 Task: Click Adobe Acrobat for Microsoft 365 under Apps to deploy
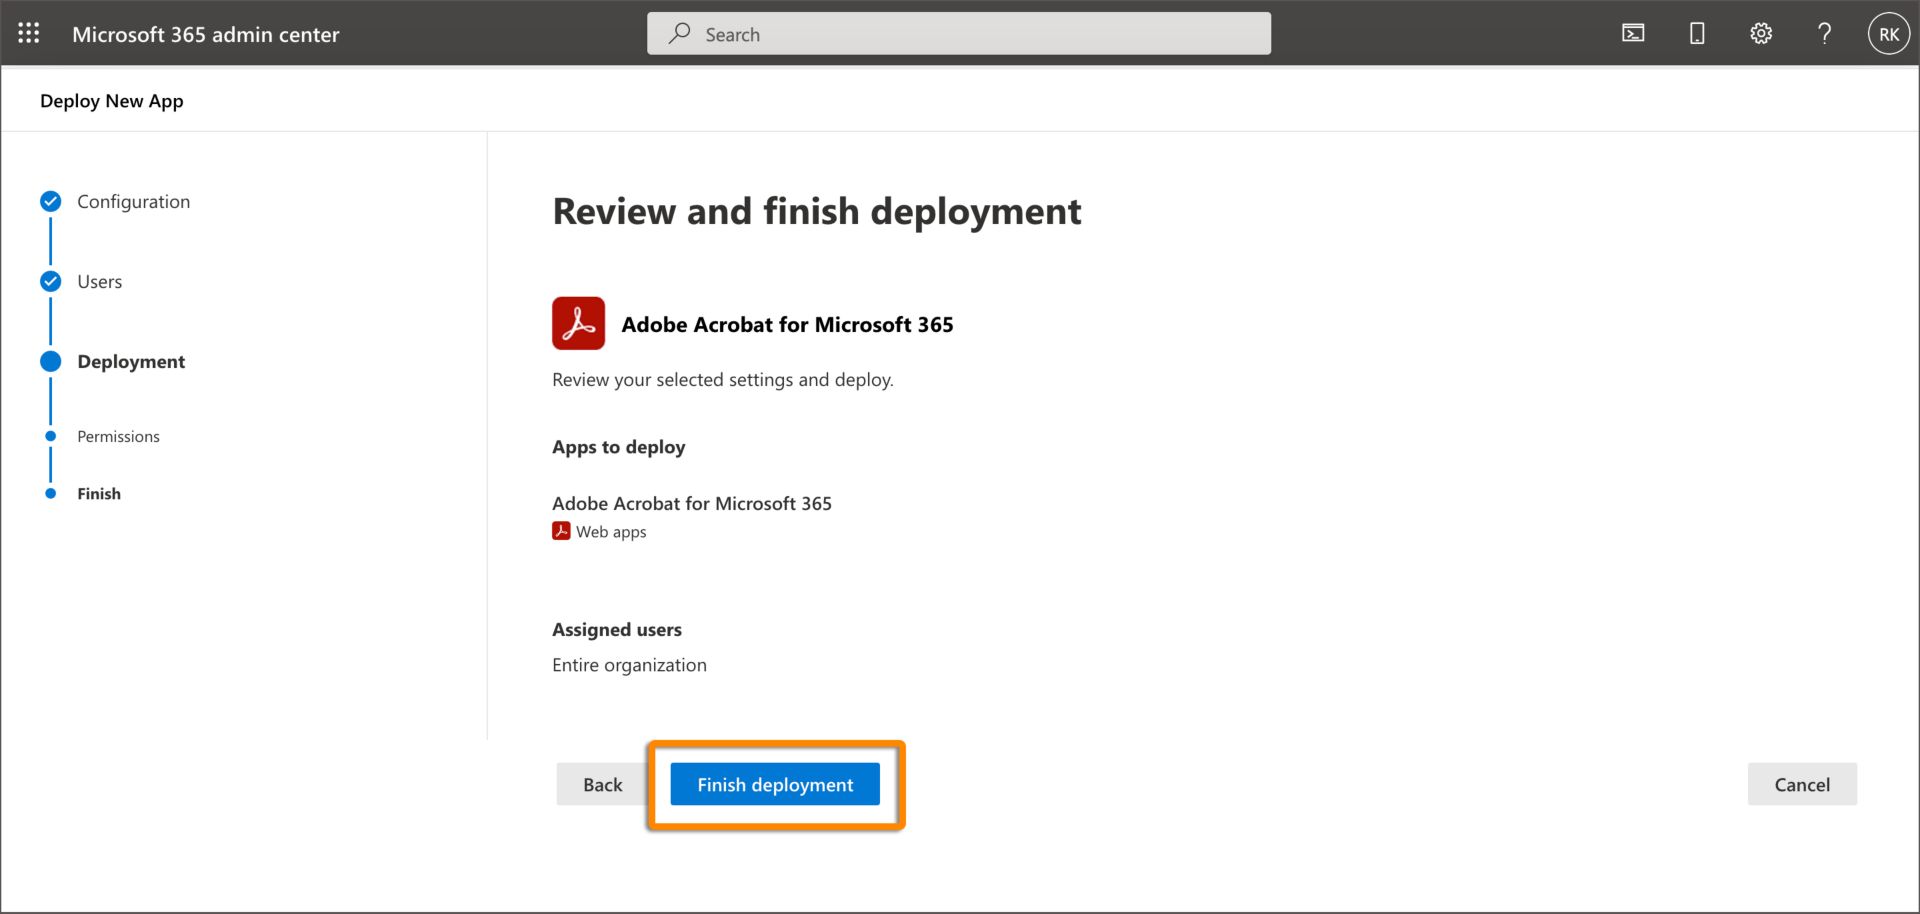coord(692,504)
